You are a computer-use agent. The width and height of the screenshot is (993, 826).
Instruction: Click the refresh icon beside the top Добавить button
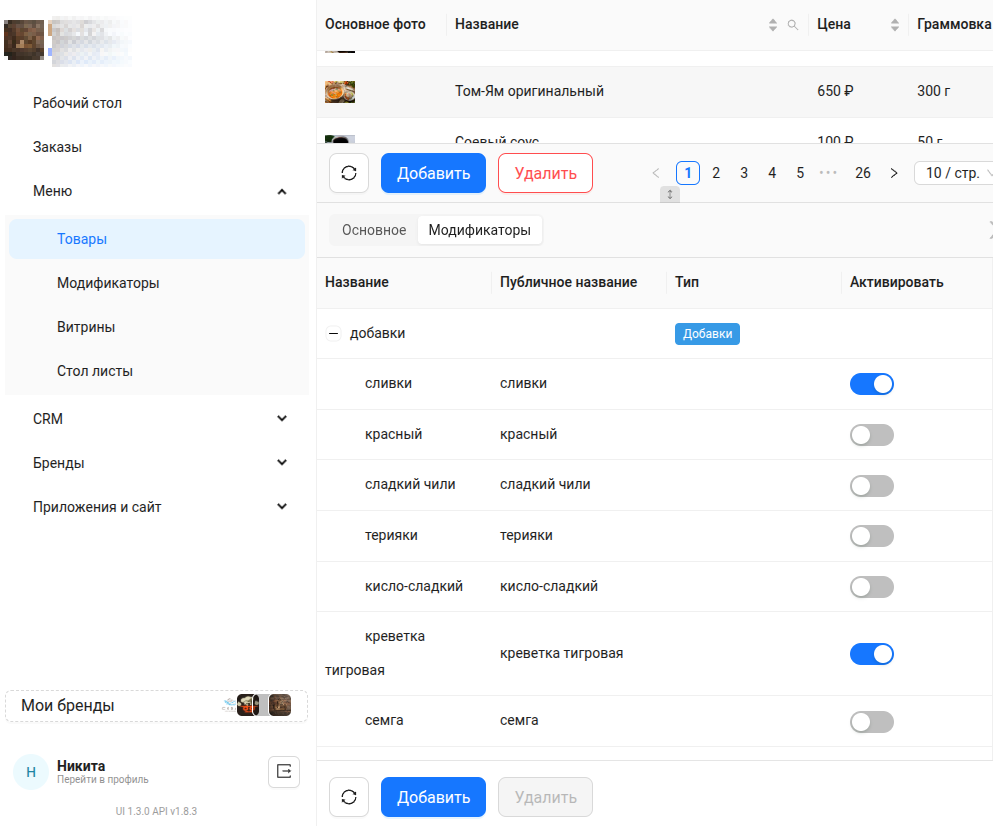[x=349, y=173]
